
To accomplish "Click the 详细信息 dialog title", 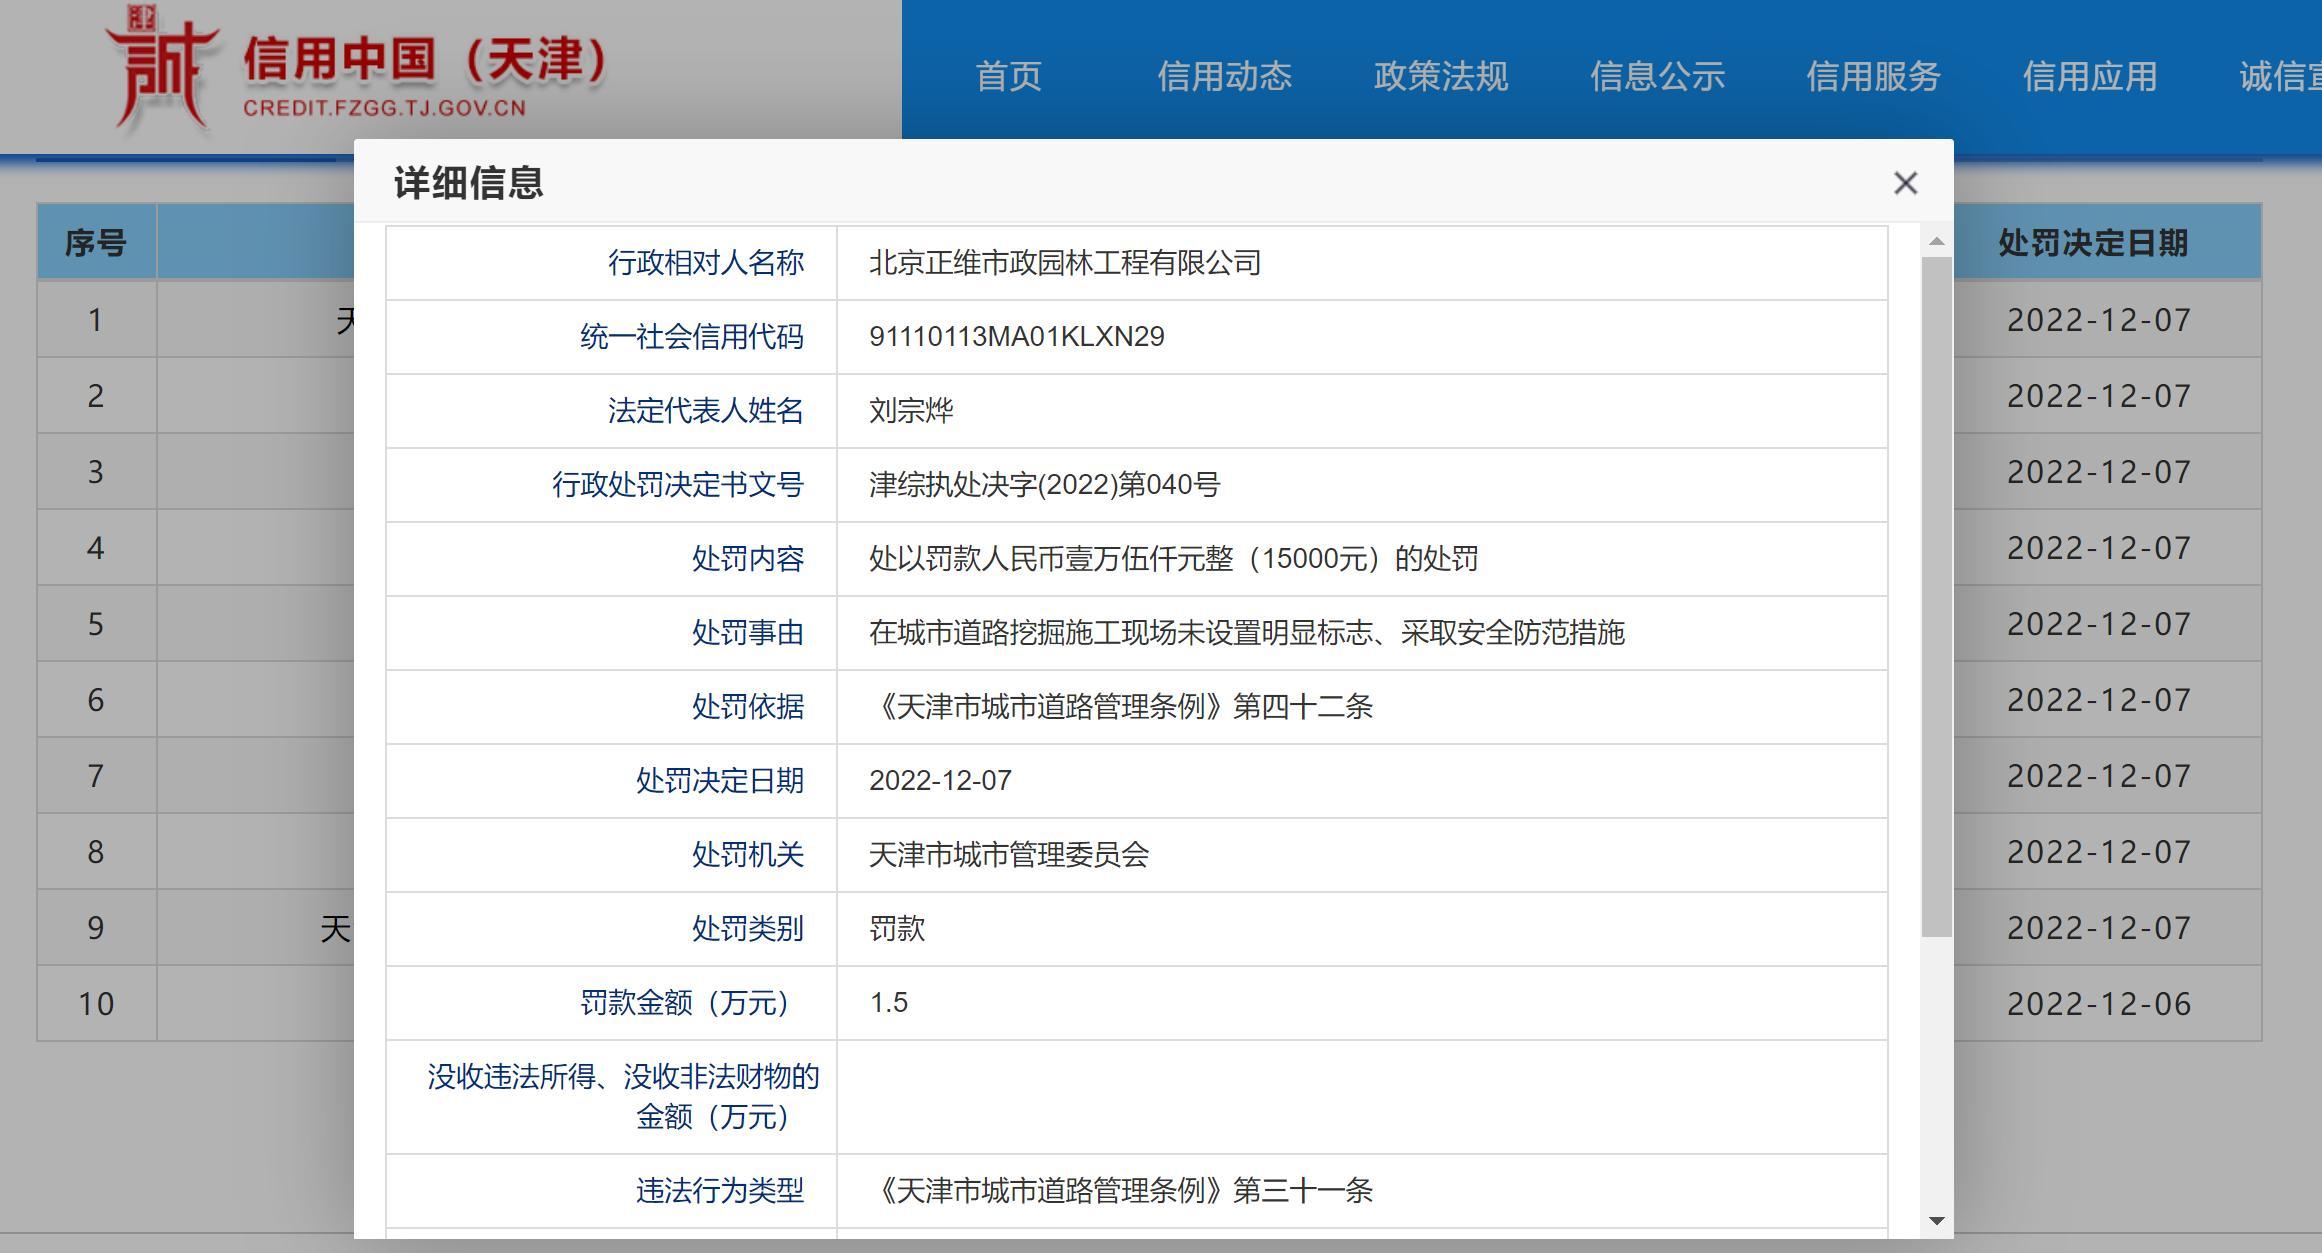I will click(468, 183).
